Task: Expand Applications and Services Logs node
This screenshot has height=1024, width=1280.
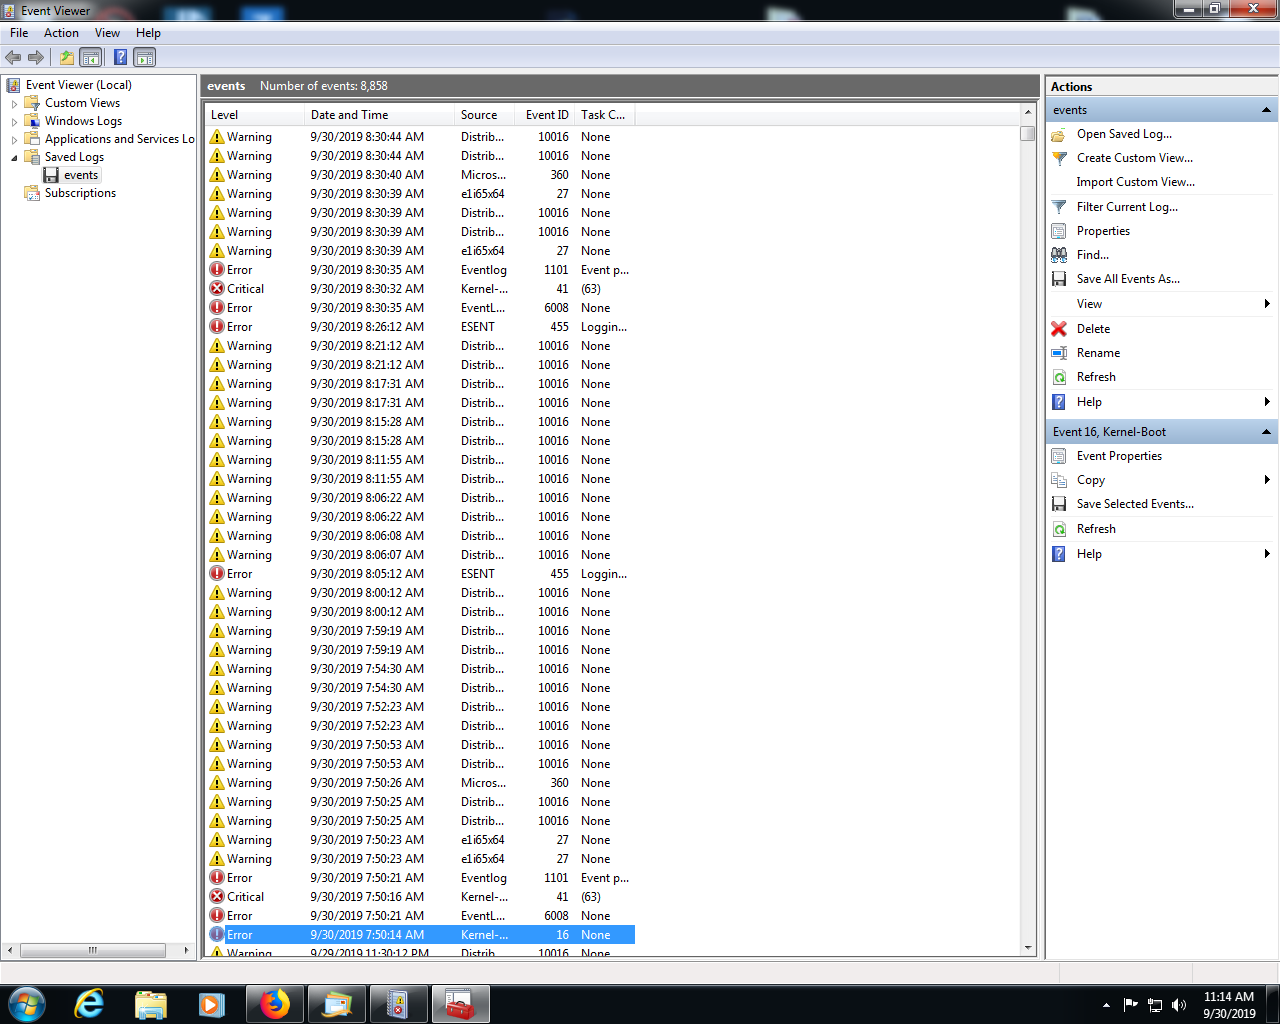Action: pos(14,140)
